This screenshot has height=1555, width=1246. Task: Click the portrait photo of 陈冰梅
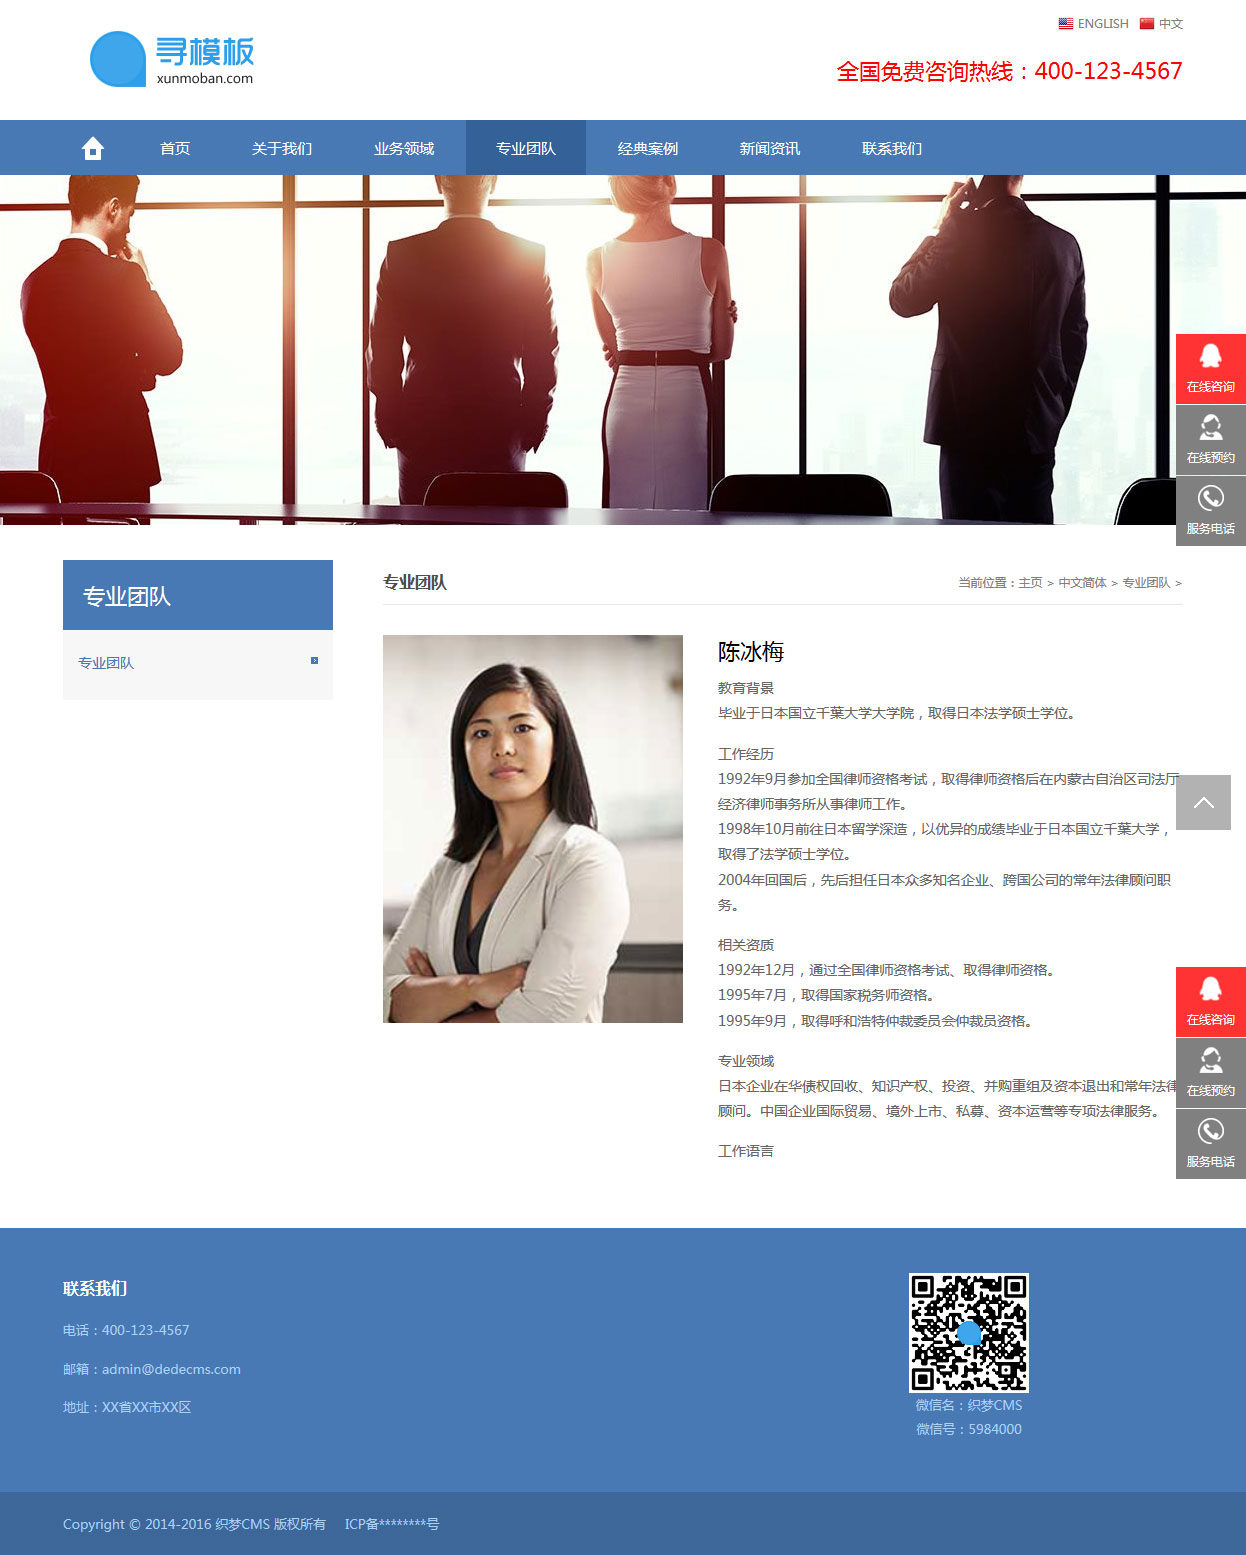533,828
